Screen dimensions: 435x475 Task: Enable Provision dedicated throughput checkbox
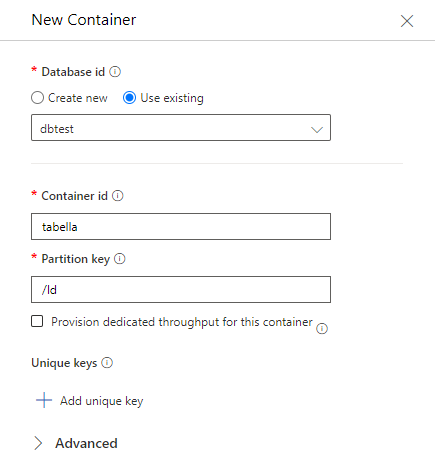click(x=37, y=322)
